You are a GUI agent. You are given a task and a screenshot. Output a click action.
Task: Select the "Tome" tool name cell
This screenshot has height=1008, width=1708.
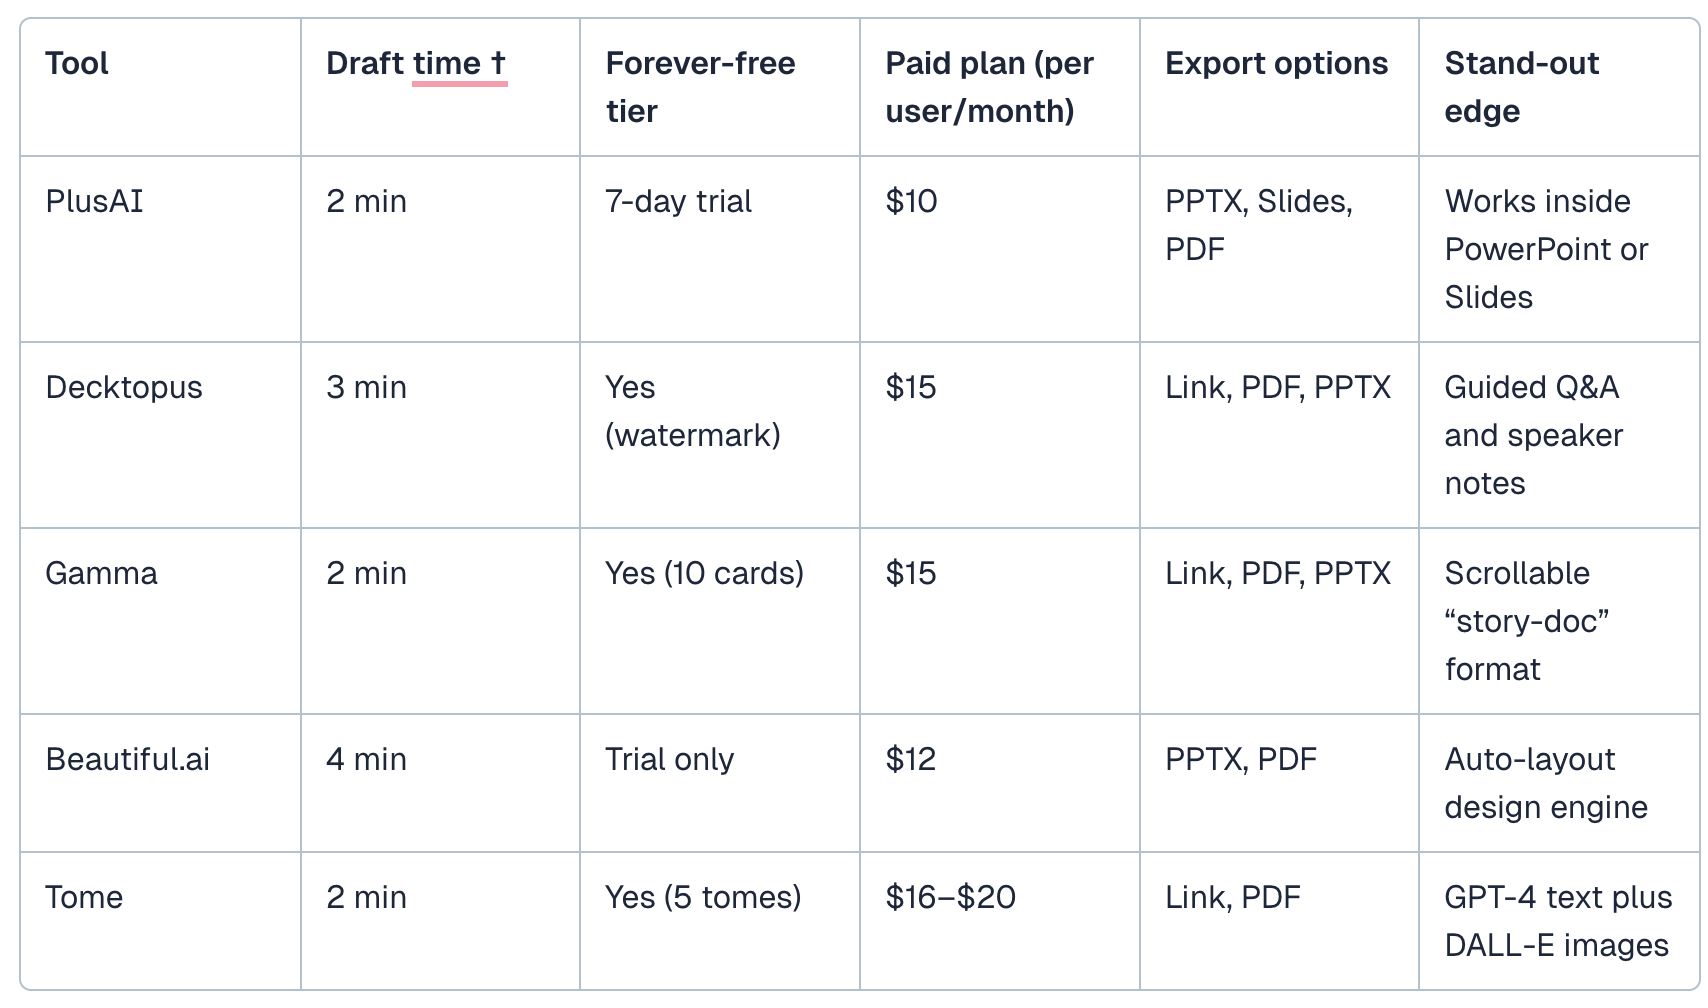pos(84,898)
